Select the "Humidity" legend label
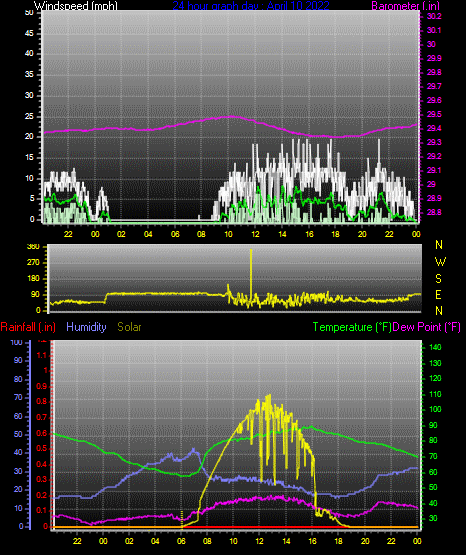This screenshot has height=555, width=466. (x=86, y=327)
